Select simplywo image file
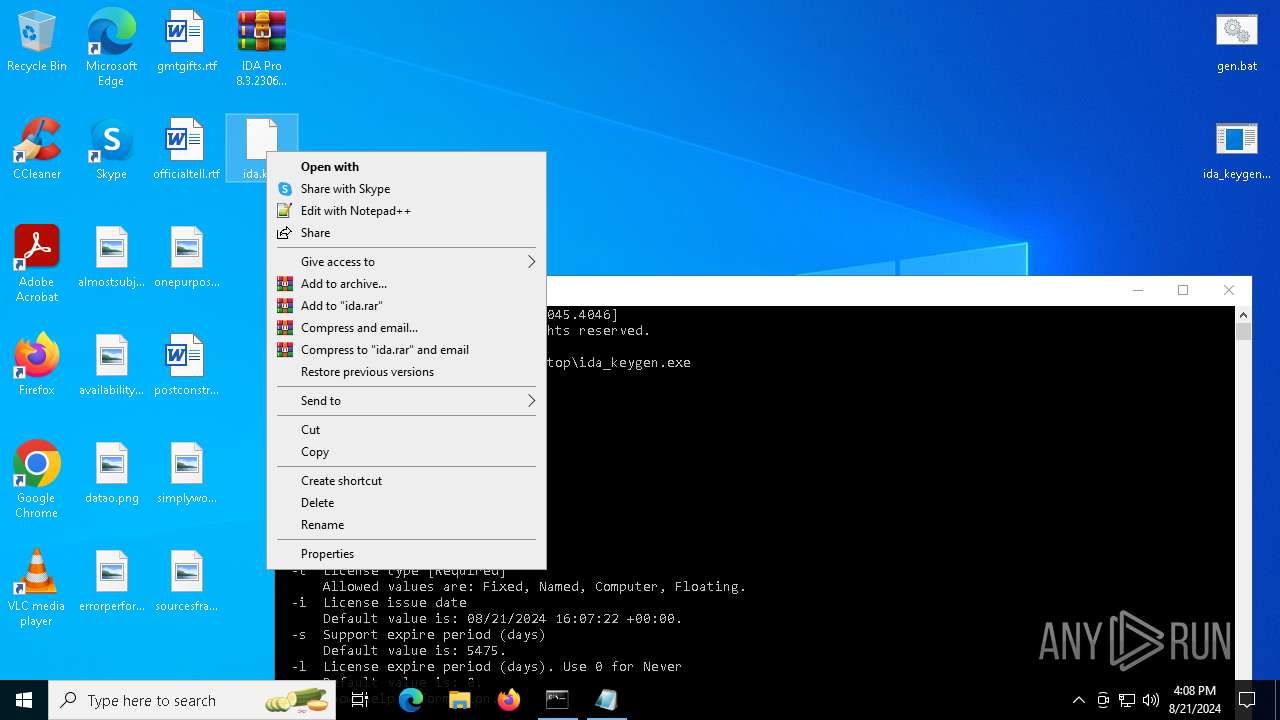 pos(186,474)
